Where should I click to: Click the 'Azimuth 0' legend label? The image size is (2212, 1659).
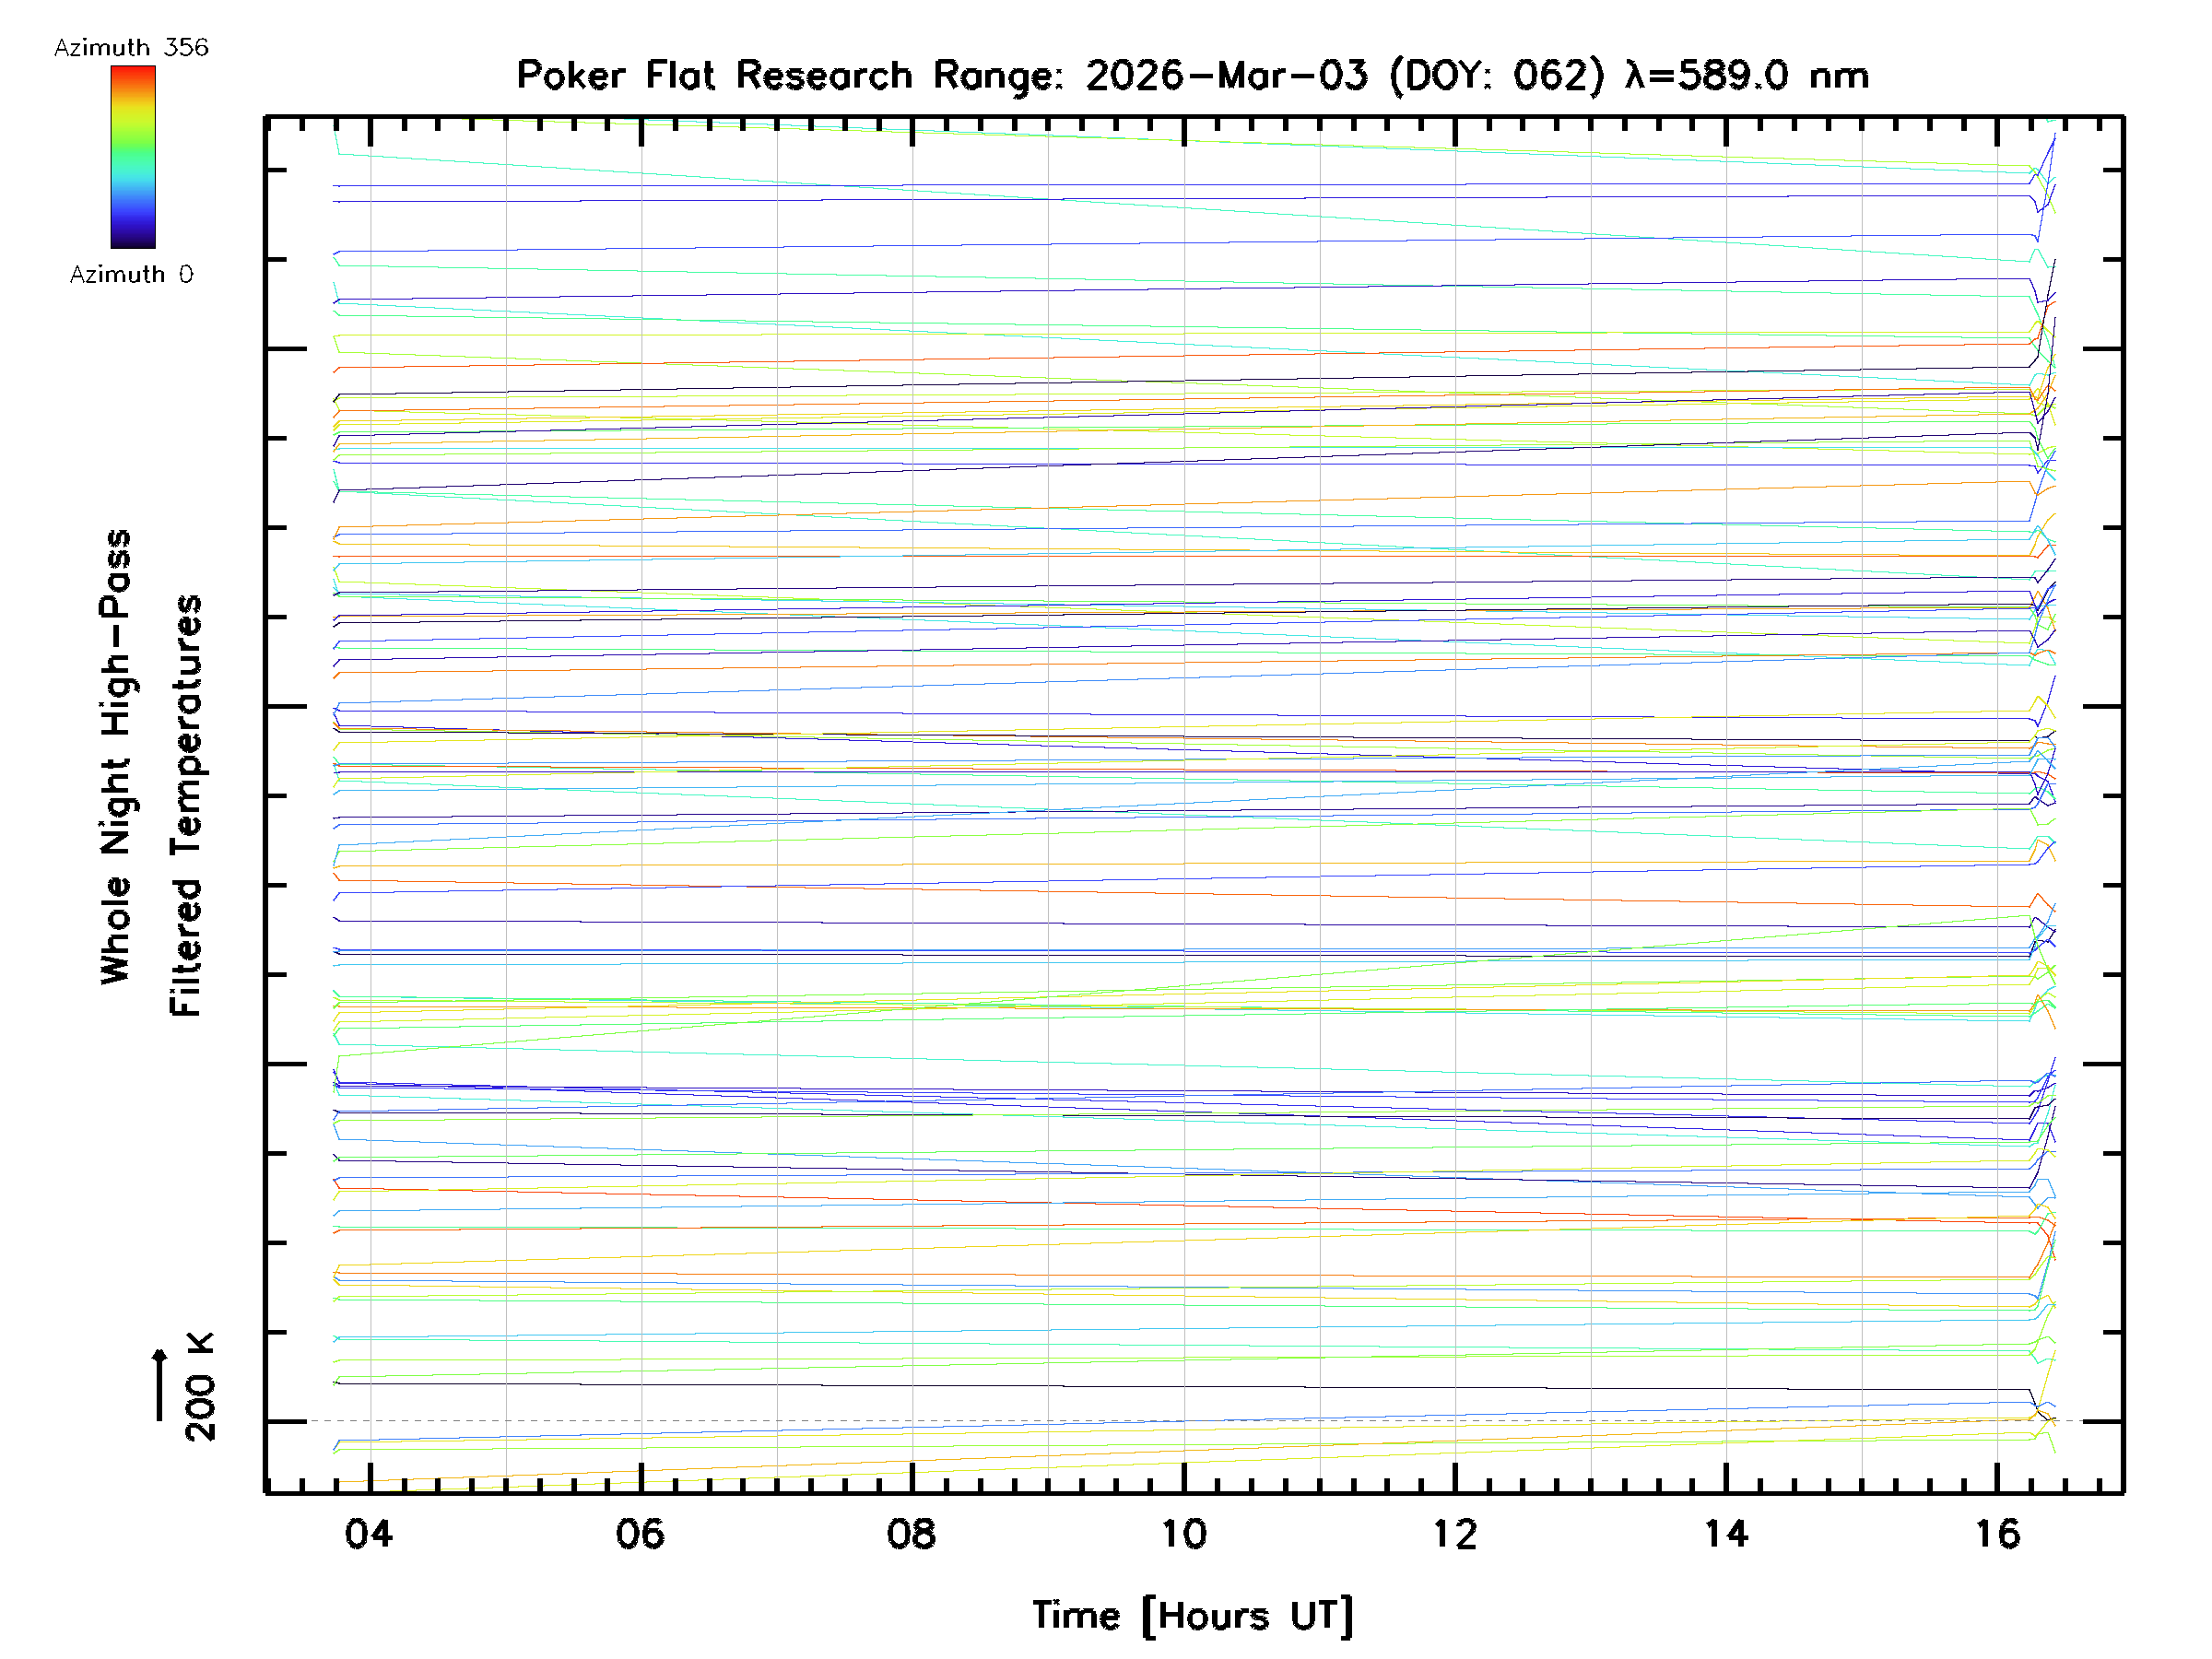131,275
